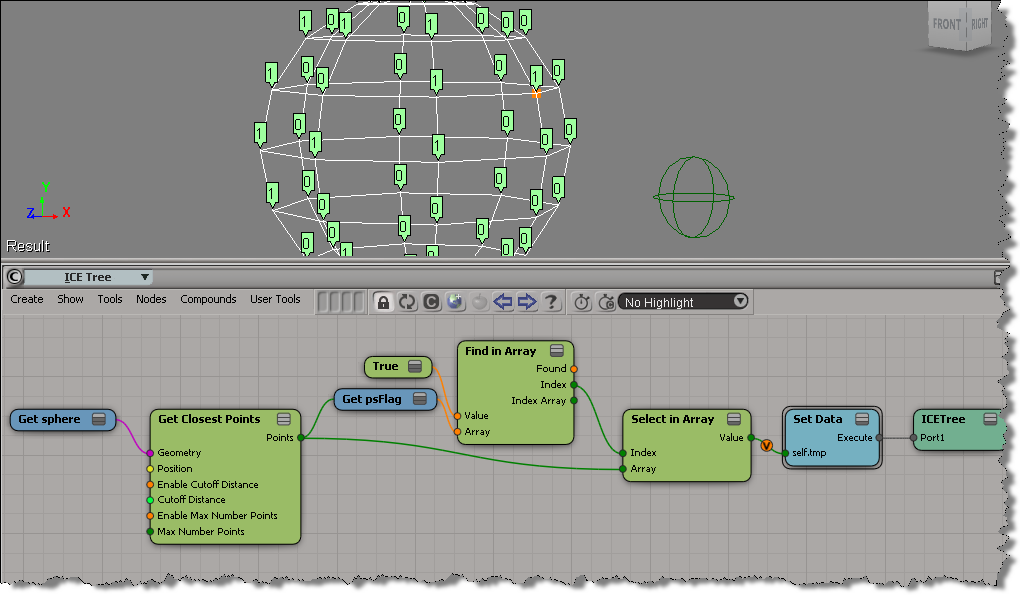Screen dimensions: 1020x595
Task: Go to next view with right arrow
Action: [527, 302]
